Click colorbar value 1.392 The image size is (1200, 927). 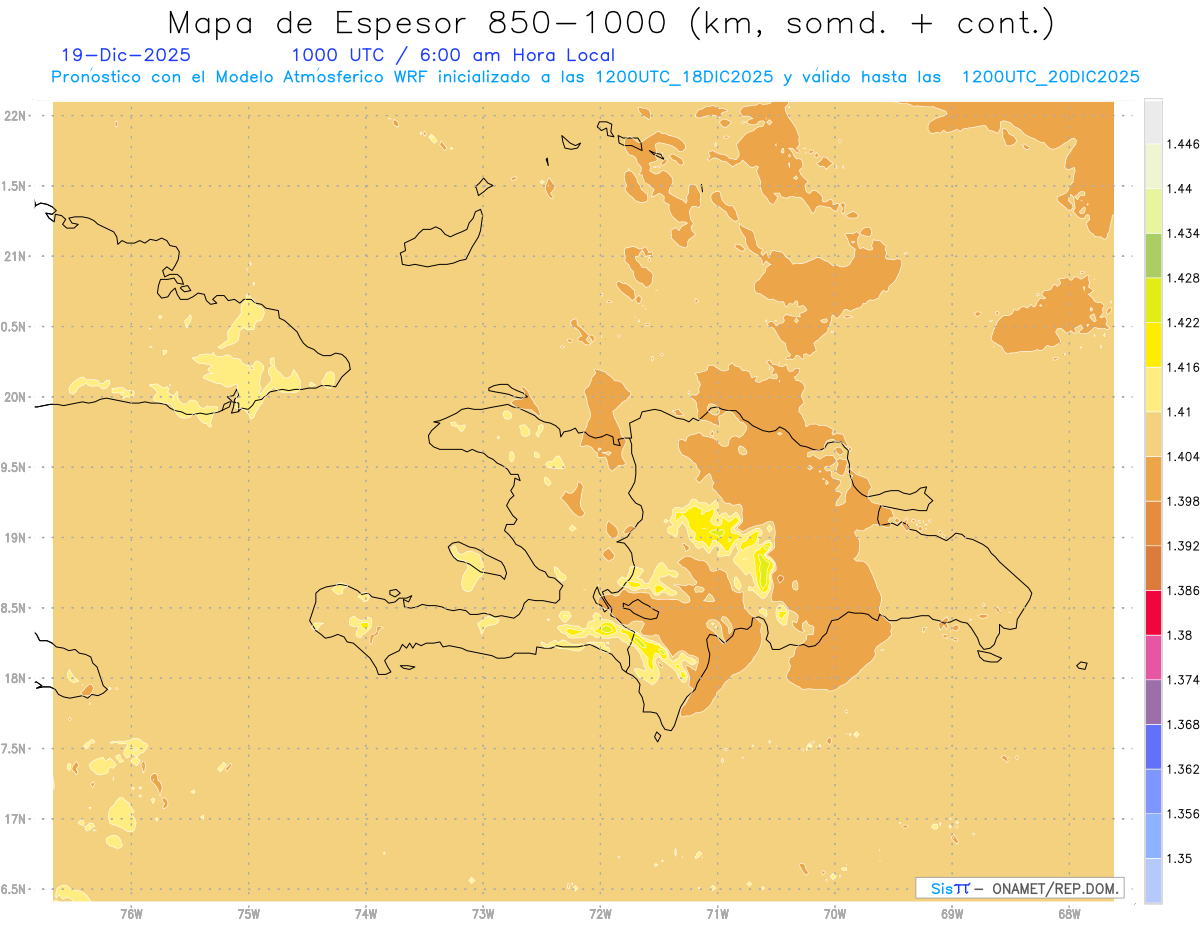(1183, 546)
